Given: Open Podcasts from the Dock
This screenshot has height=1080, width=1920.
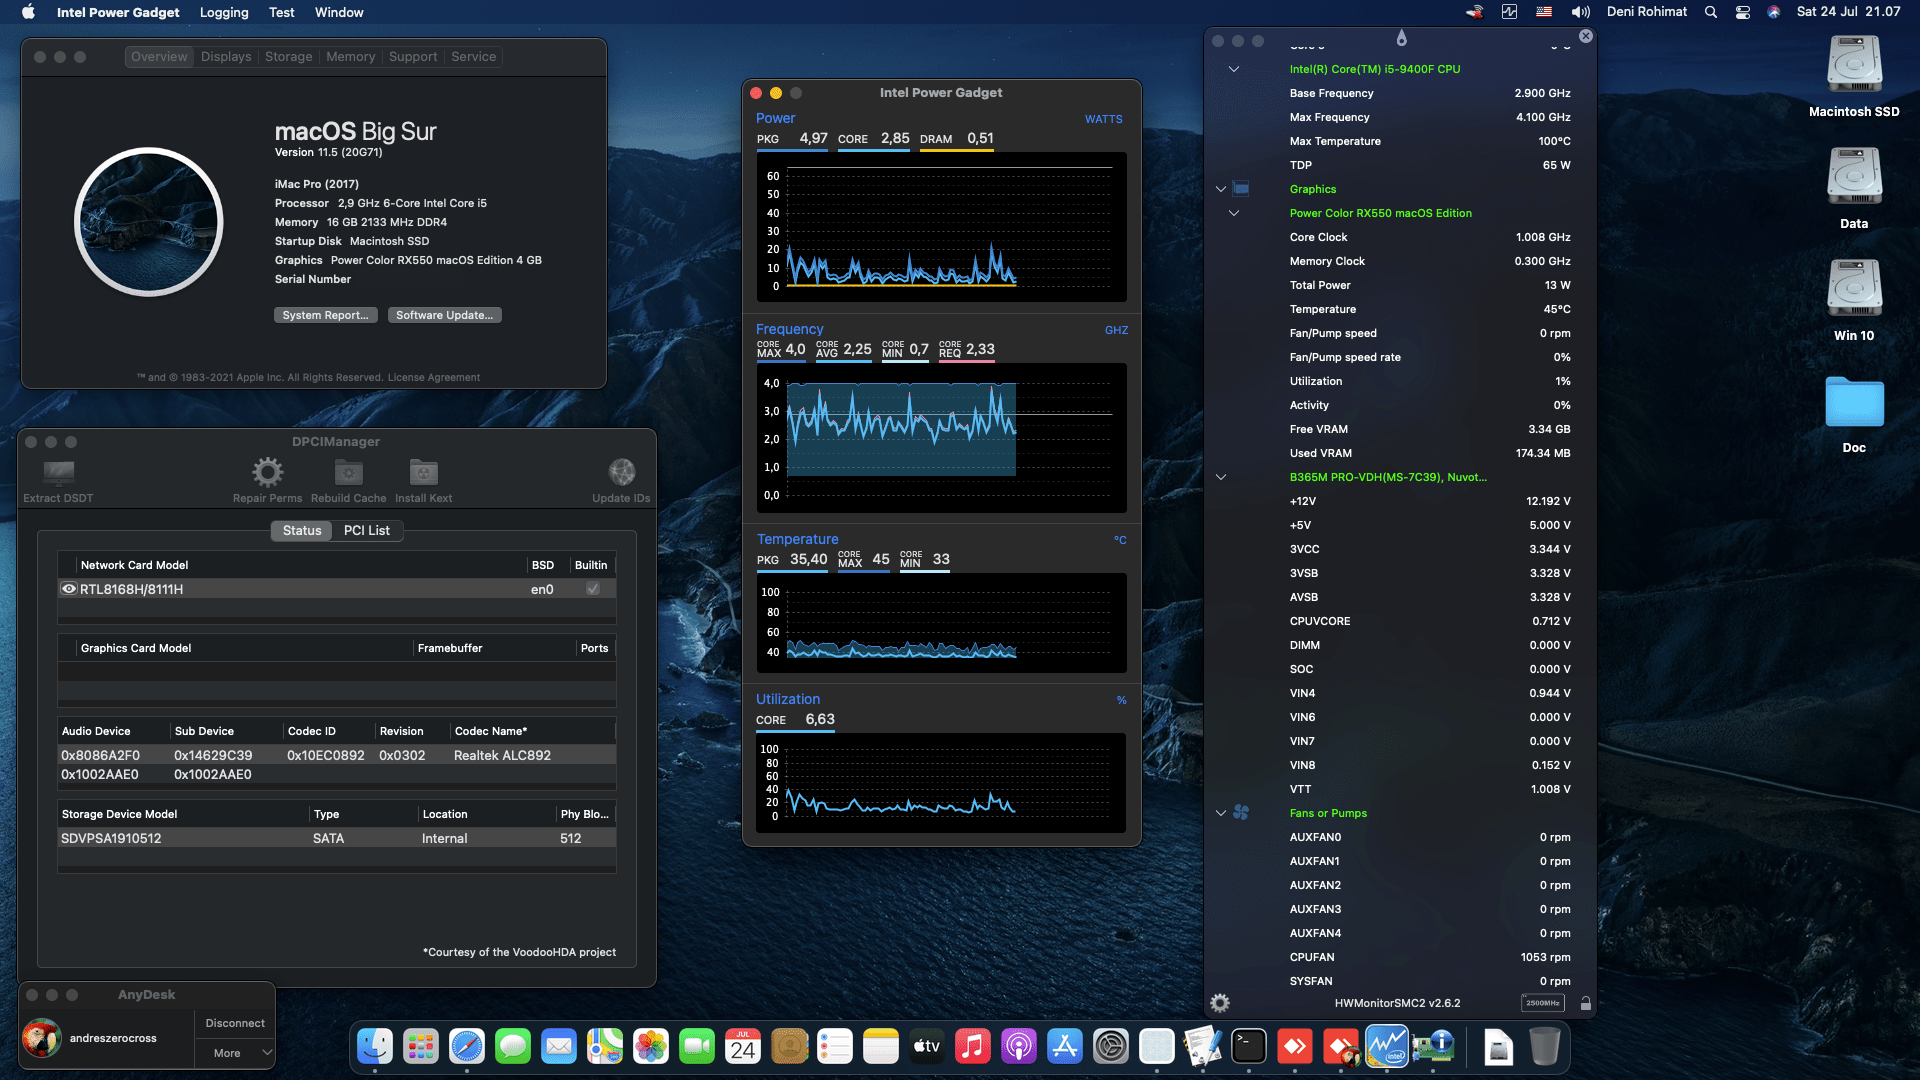Looking at the screenshot, I should click(1019, 1047).
